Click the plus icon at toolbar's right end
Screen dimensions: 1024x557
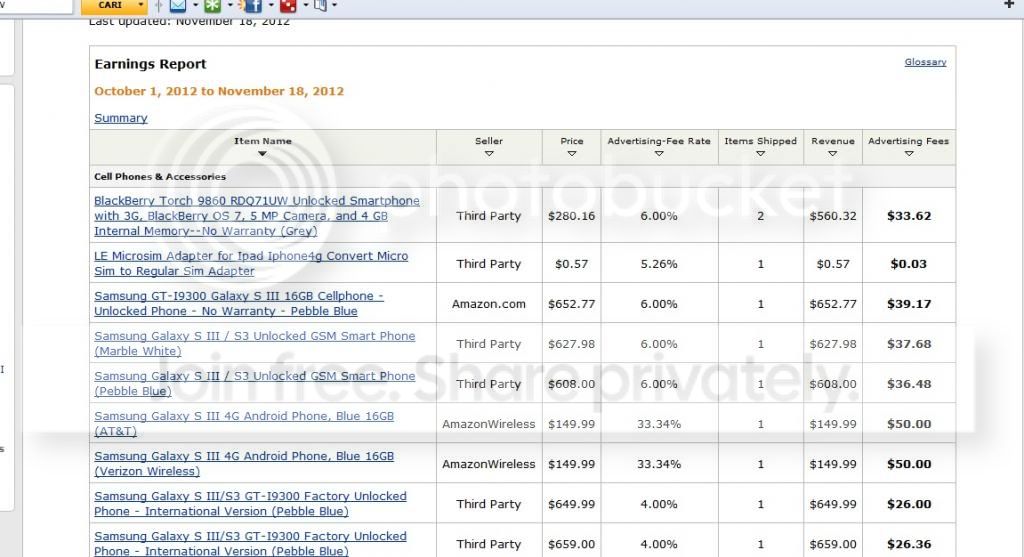point(1008,5)
